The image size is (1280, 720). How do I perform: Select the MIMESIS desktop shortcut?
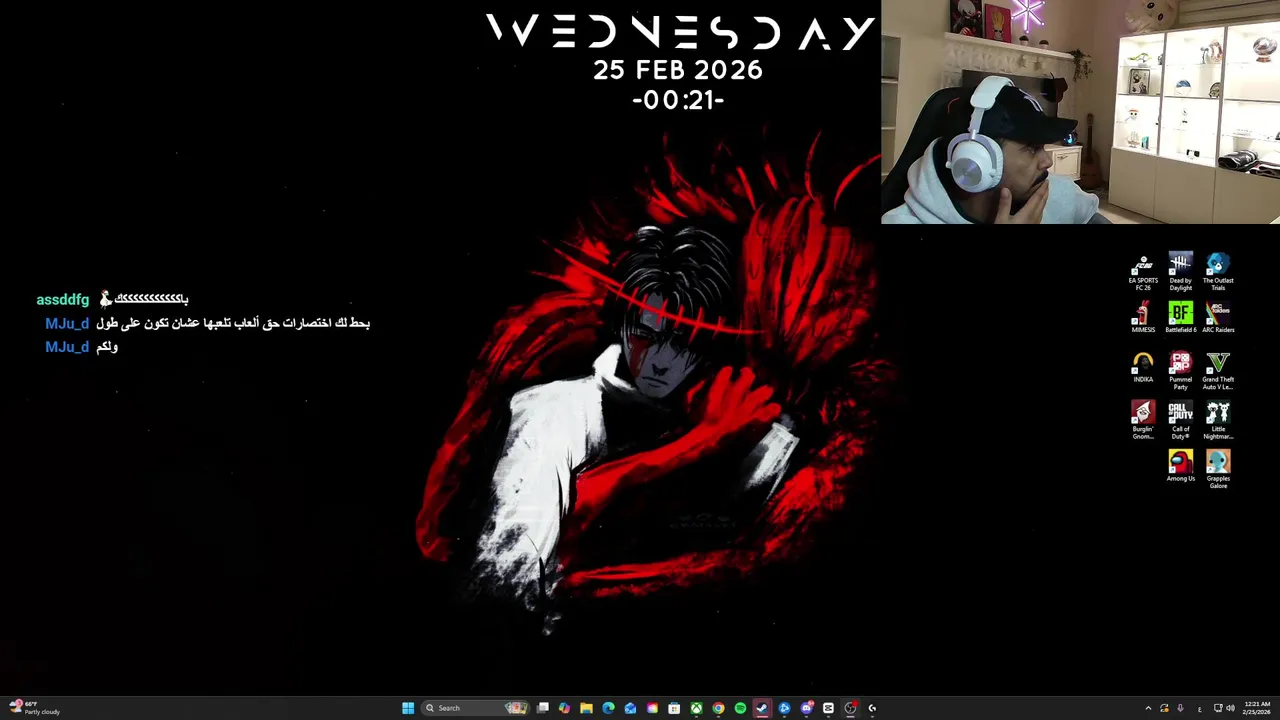click(x=1143, y=318)
